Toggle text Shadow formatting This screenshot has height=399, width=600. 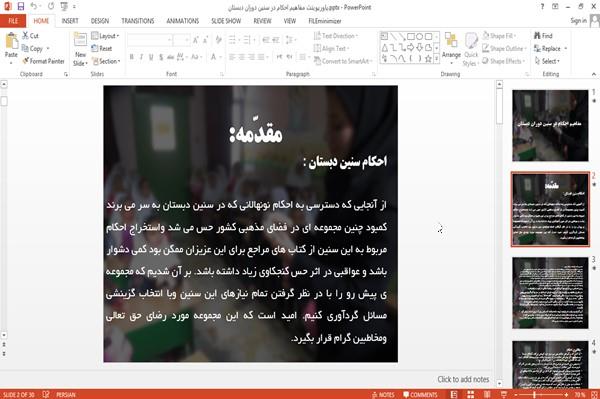pos(161,57)
